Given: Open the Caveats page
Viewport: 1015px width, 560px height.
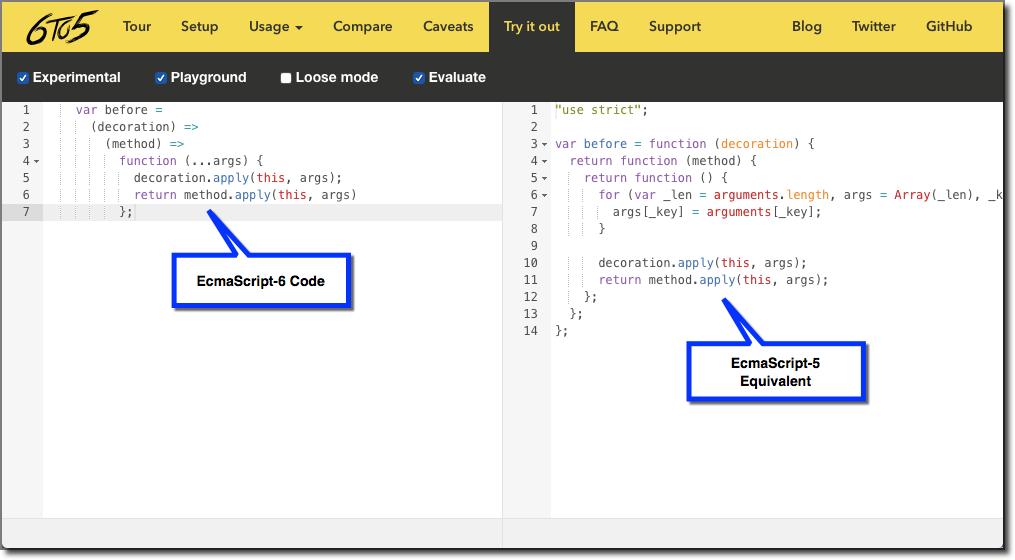Looking at the screenshot, I should (448, 27).
